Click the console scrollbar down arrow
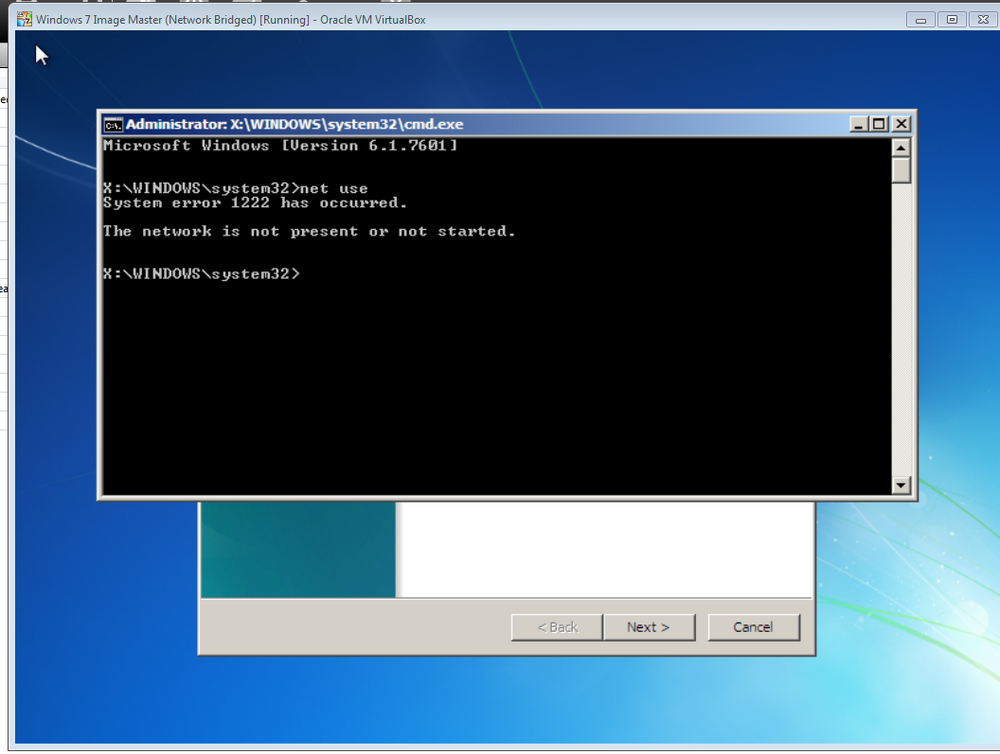 click(x=901, y=485)
